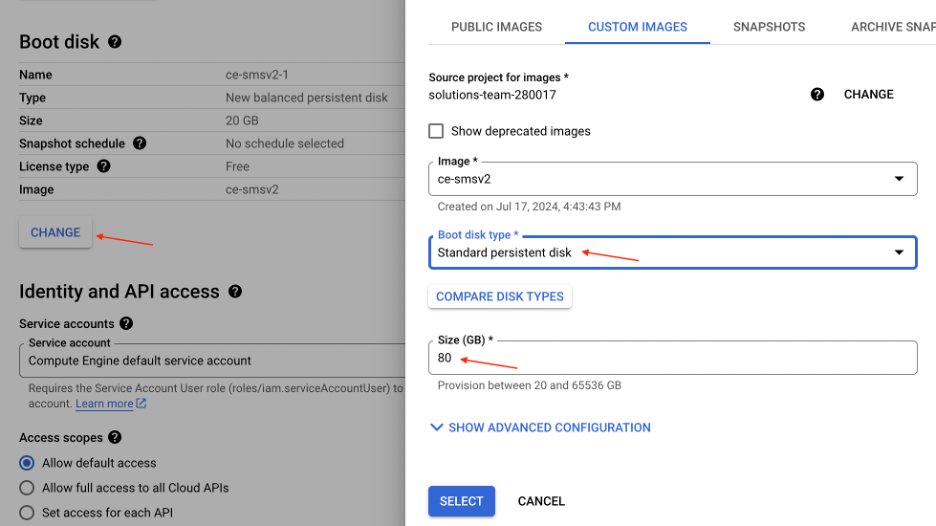Open the Image dropdown showing ce-smsv2
This screenshot has height=526, width=936.
[673, 179]
